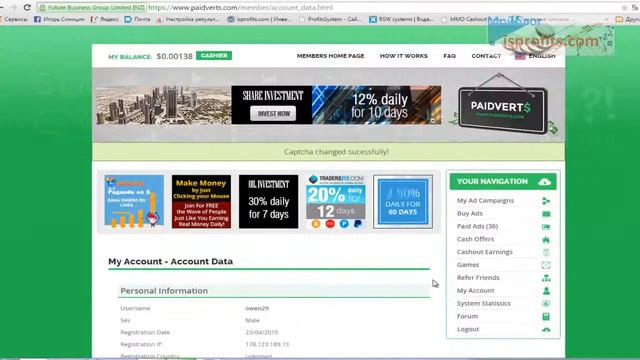The image size is (640, 360).
Task: Open the FAQ menu item
Action: coord(449,56)
